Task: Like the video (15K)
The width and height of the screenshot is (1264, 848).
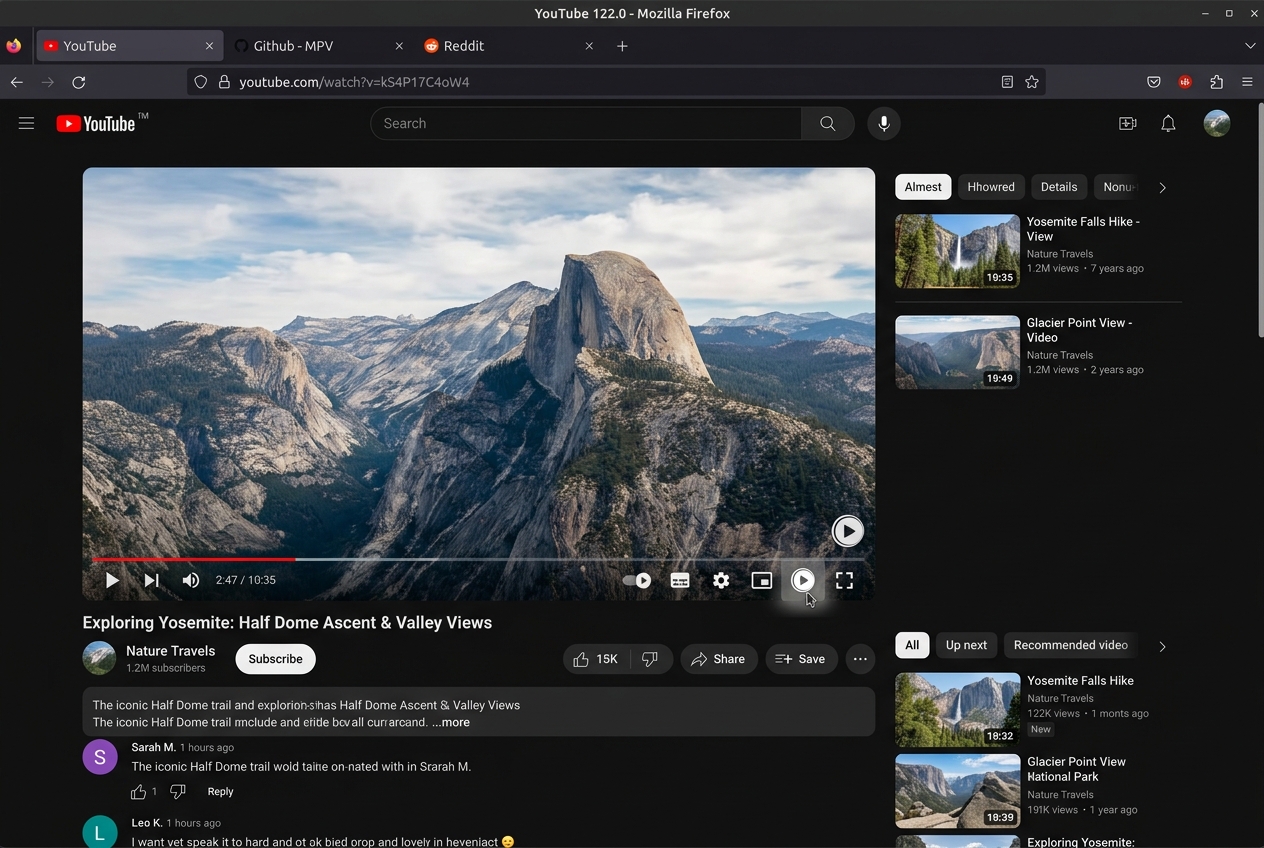Action: point(597,659)
